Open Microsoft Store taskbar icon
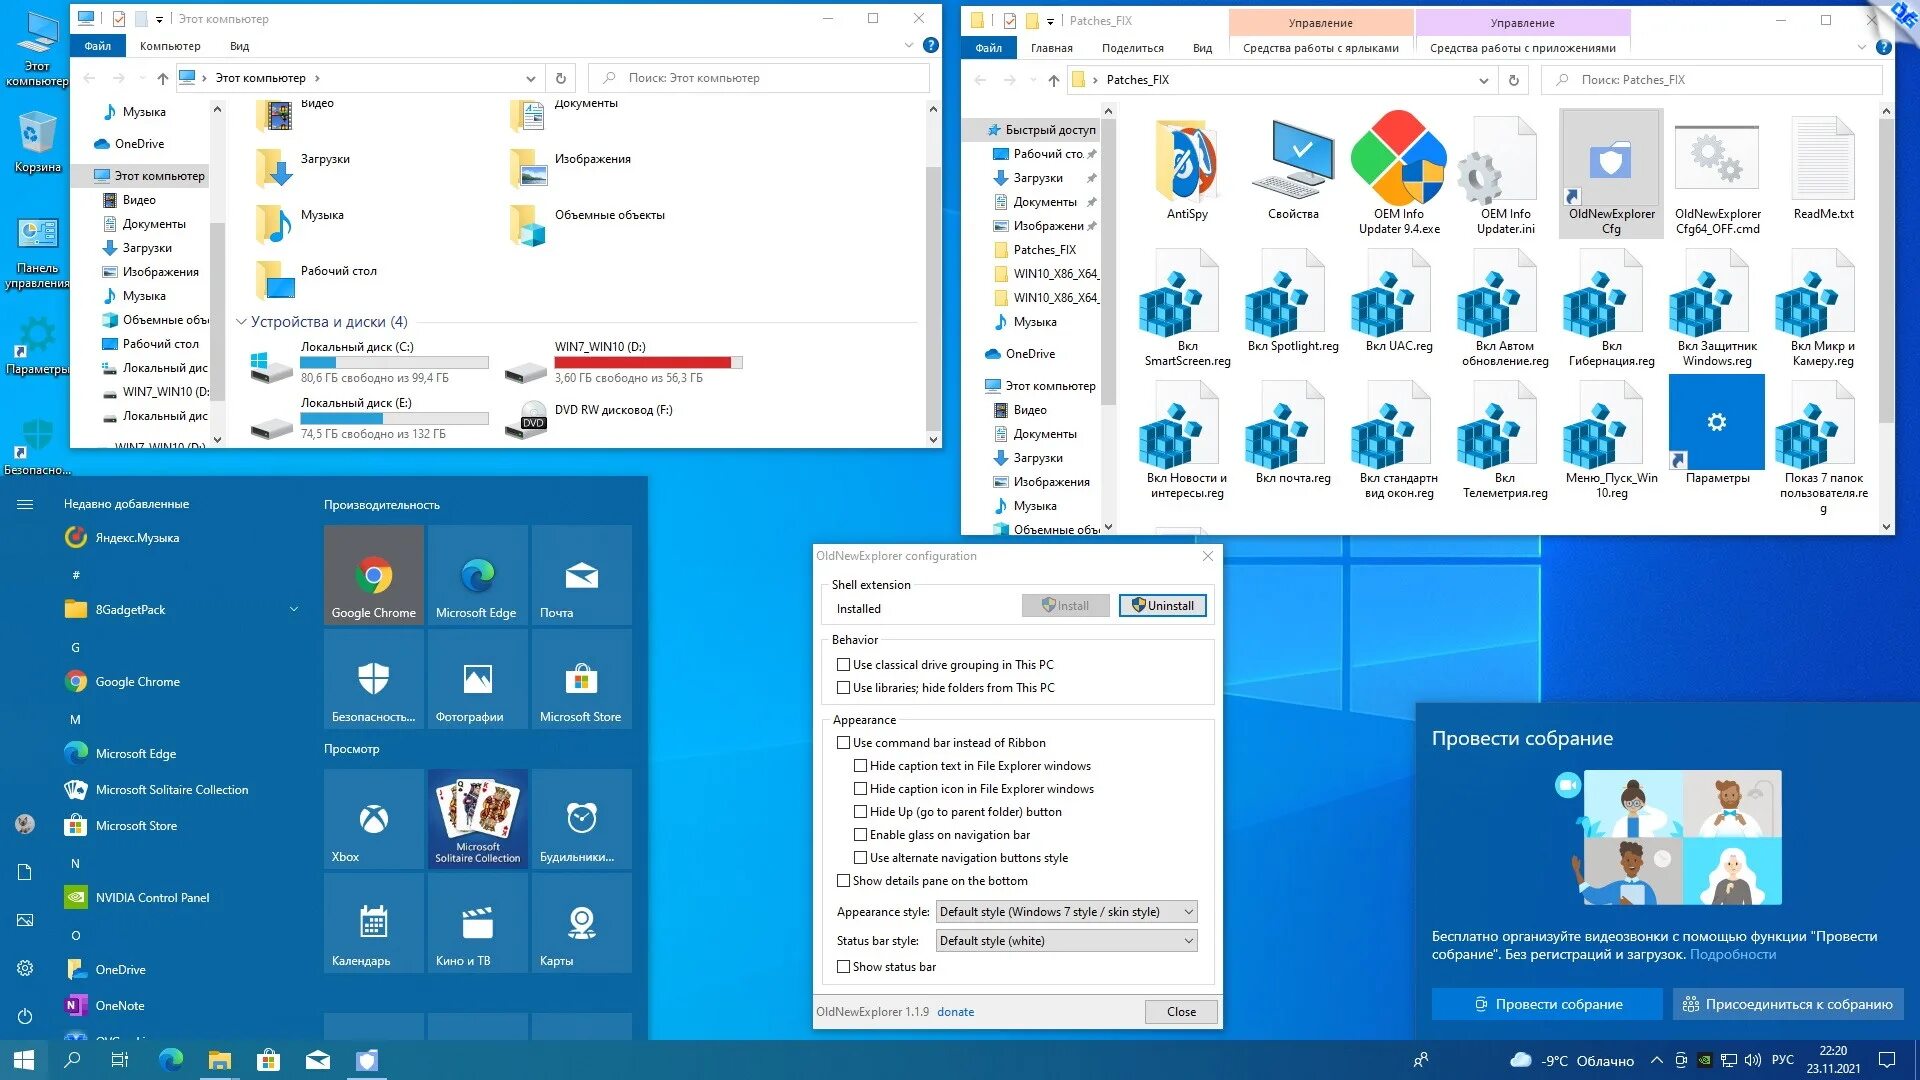This screenshot has height=1080, width=1920. pyautogui.click(x=268, y=1060)
